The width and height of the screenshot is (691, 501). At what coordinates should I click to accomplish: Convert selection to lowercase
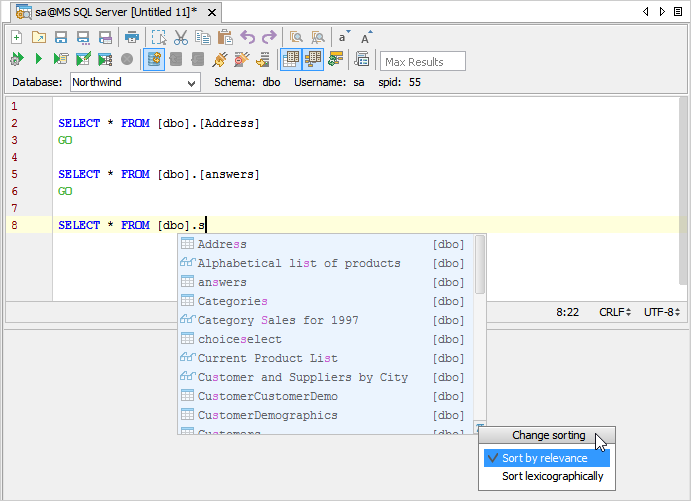pos(344,37)
